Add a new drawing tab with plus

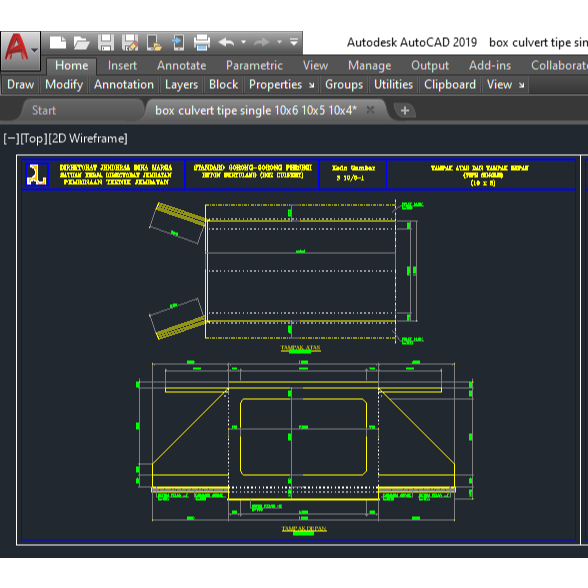click(x=405, y=111)
